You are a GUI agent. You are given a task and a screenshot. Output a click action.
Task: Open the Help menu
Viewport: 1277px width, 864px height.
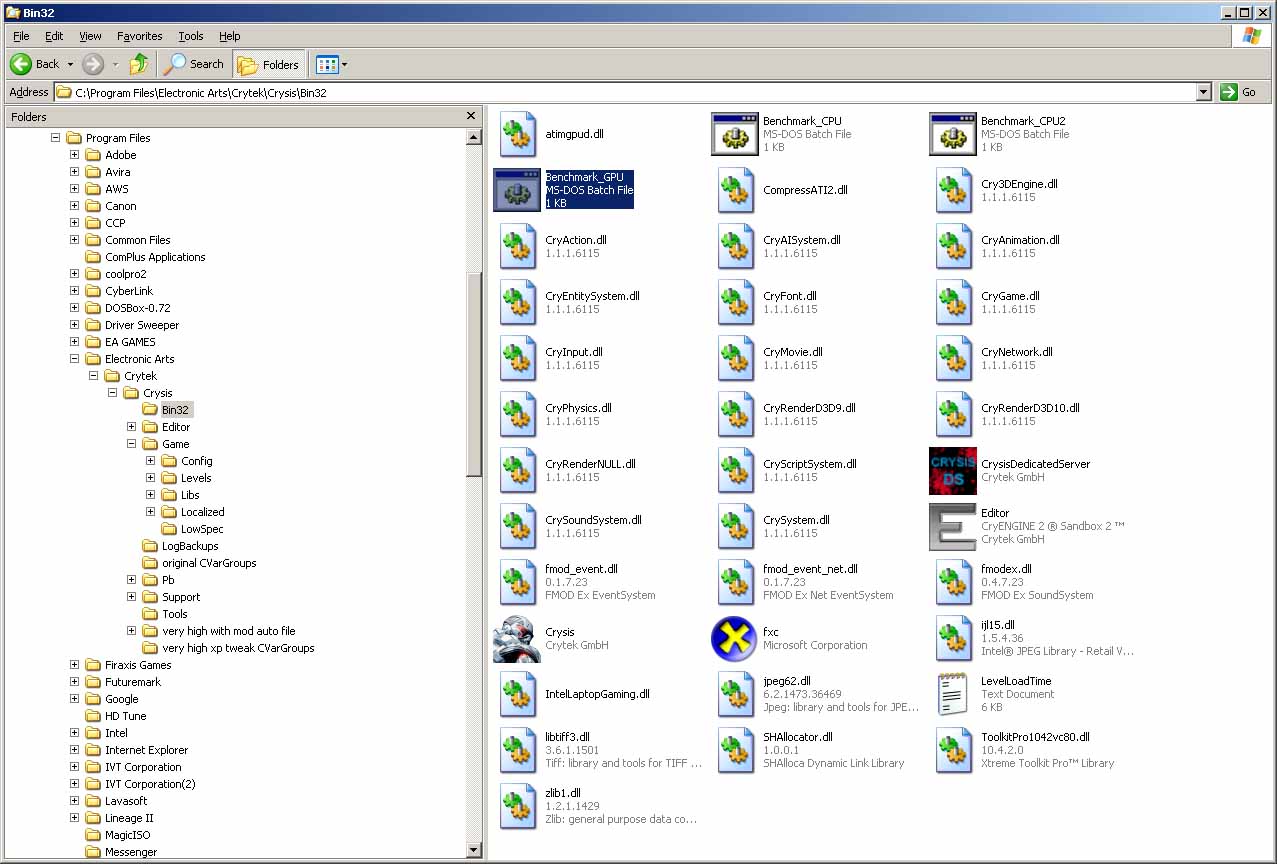pyautogui.click(x=230, y=36)
